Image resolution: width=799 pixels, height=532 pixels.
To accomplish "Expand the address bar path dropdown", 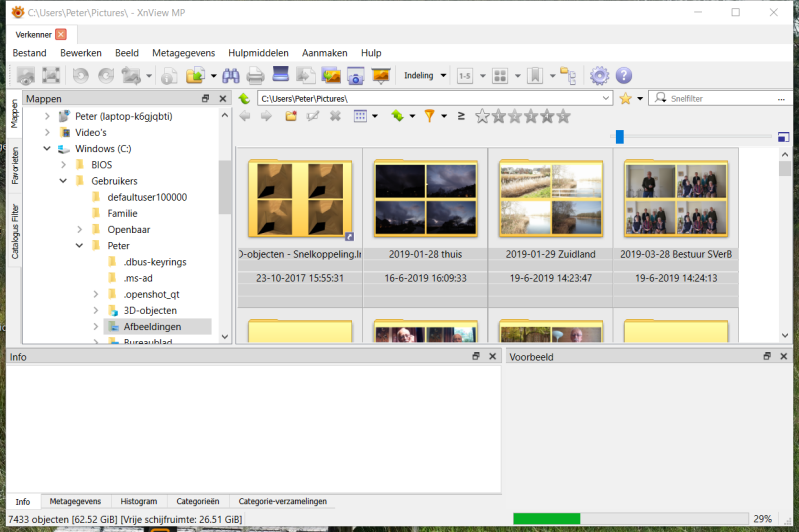I will pos(606,99).
